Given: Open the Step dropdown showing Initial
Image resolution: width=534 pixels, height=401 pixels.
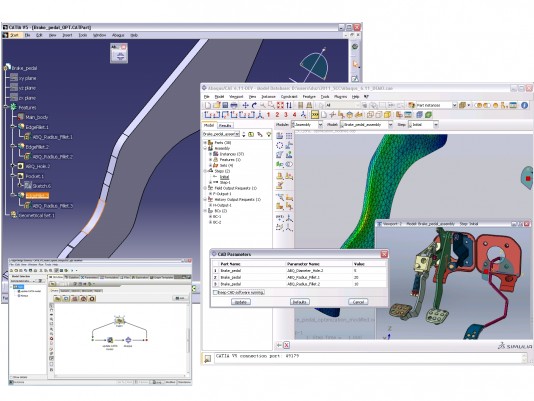Looking at the screenshot, I should coord(423,125).
